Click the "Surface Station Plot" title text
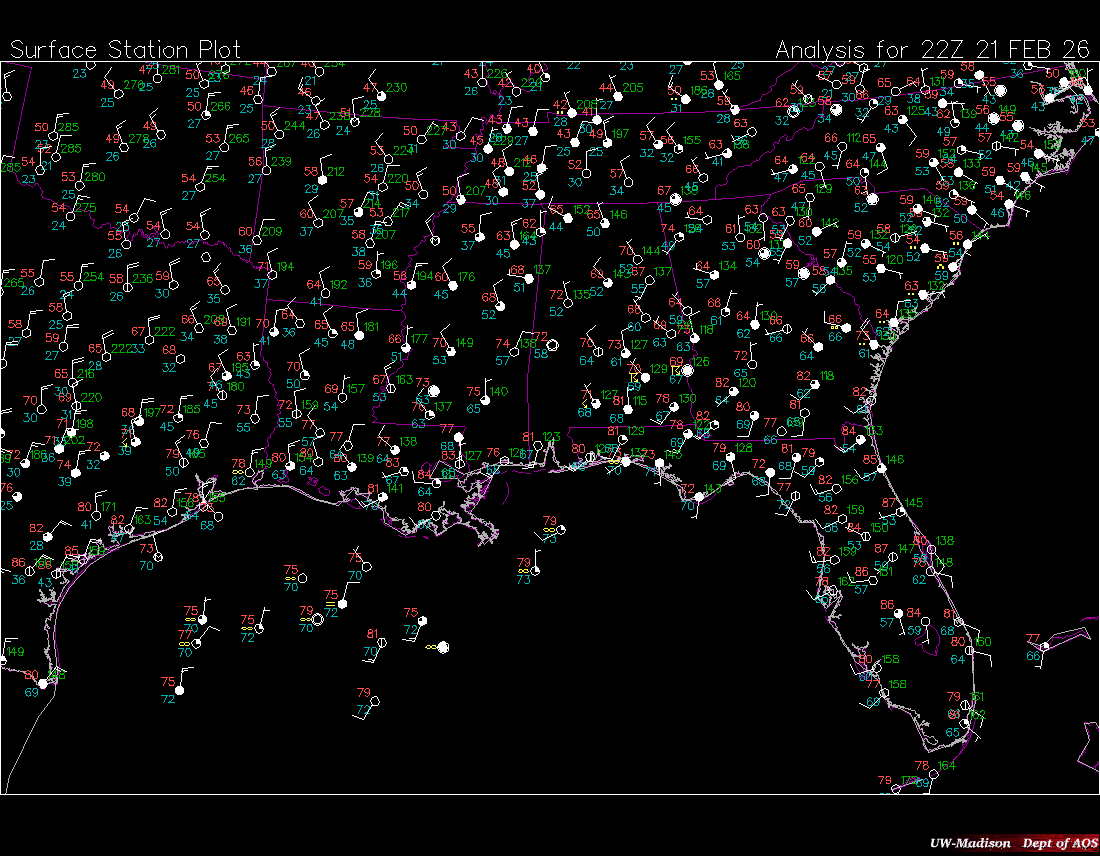 pos(125,50)
